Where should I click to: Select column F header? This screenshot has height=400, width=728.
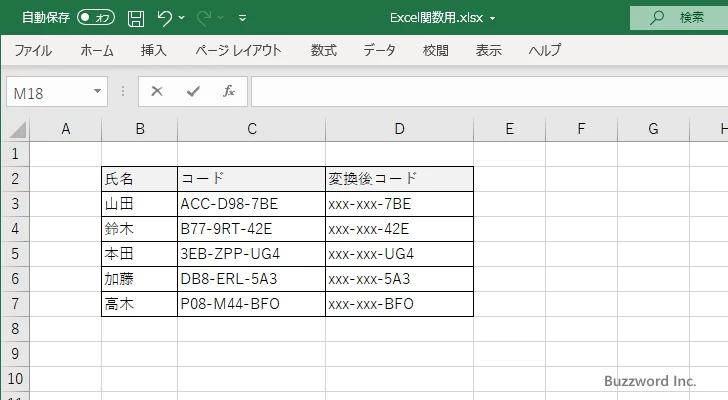581,129
